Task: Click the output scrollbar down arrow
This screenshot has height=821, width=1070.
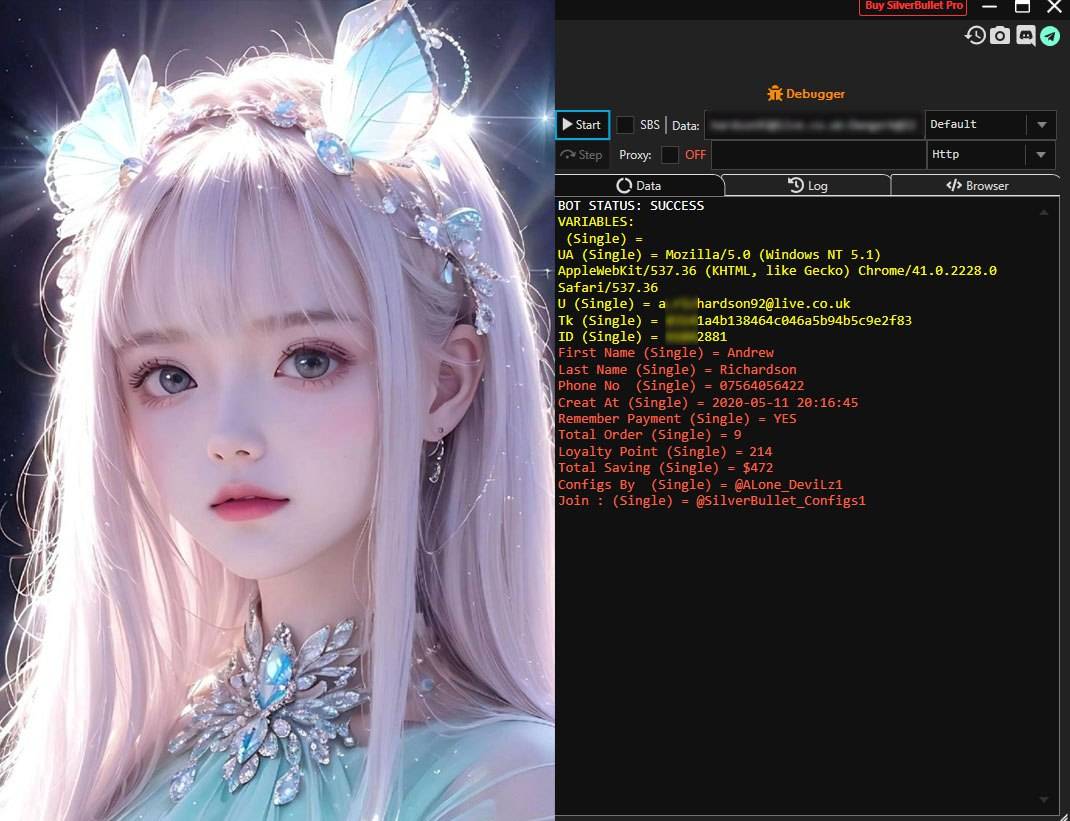Action: click(1043, 799)
